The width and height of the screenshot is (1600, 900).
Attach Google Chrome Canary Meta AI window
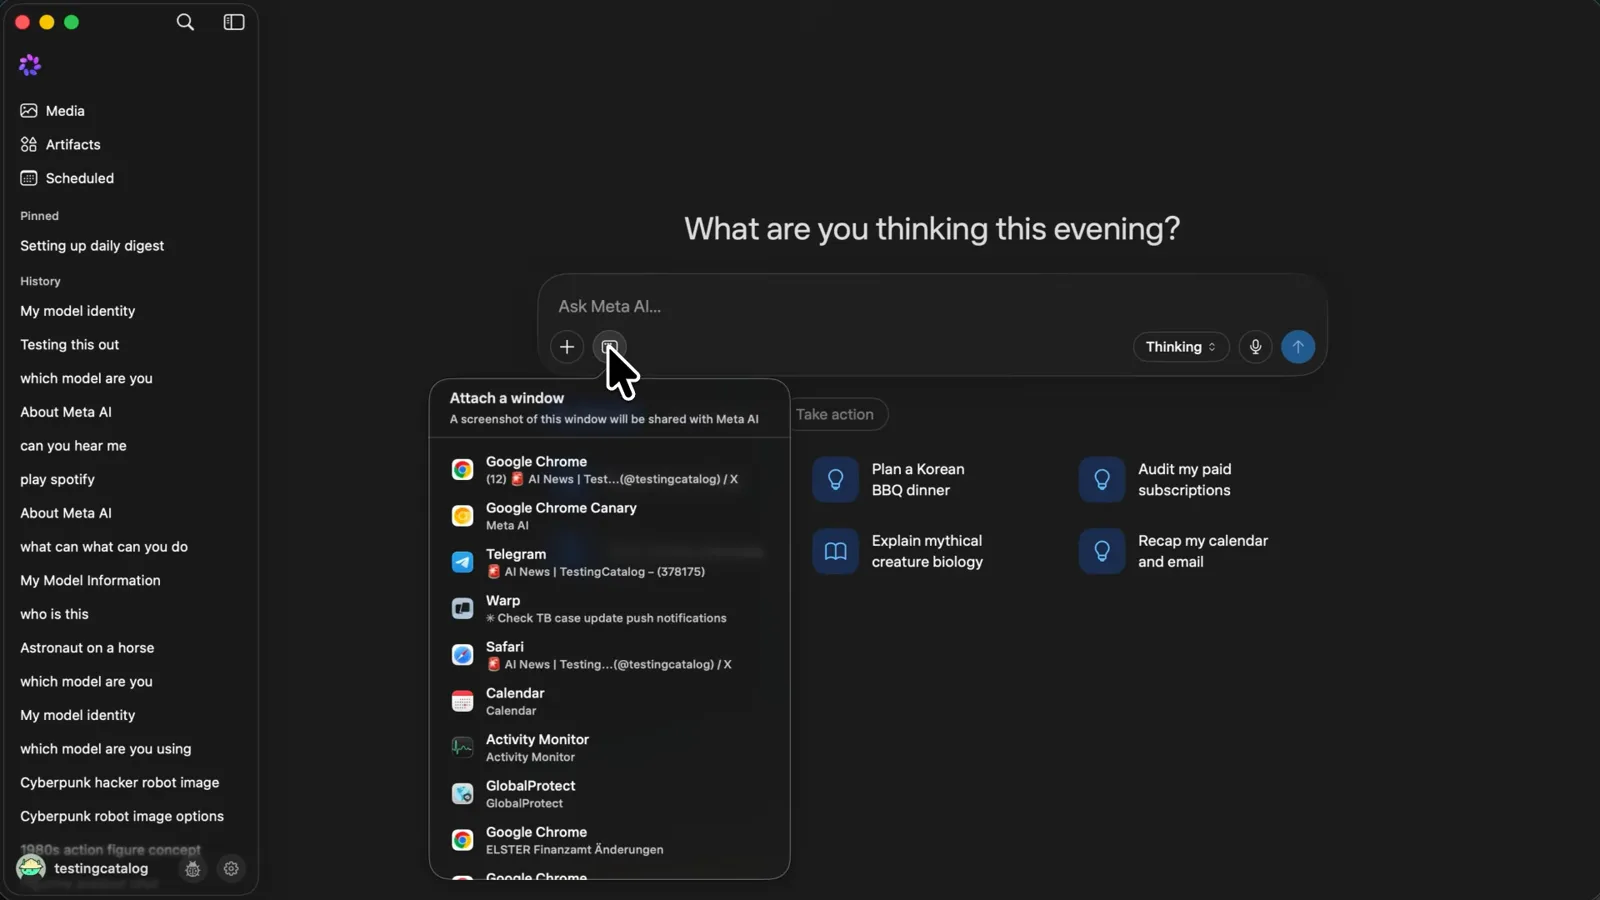pos(609,516)
